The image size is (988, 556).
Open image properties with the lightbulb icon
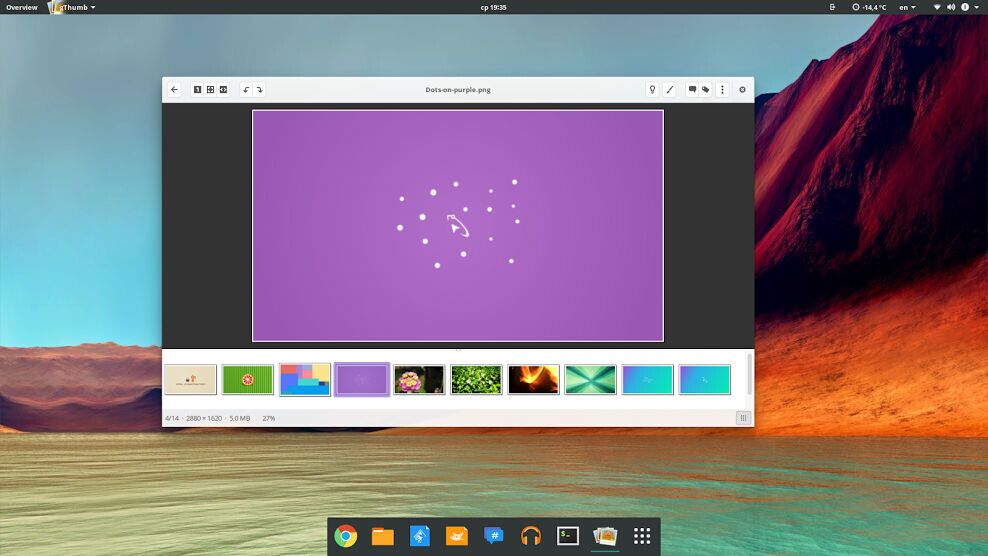653,90
